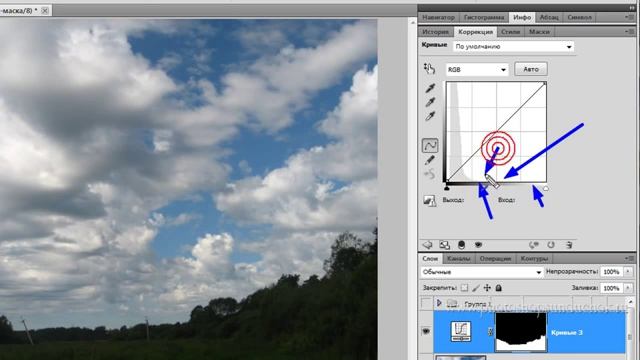This screenshot has width=640, height=360.
Task: Open the Обычные blend mode dropdown
Action: click(x=482, y=272)
